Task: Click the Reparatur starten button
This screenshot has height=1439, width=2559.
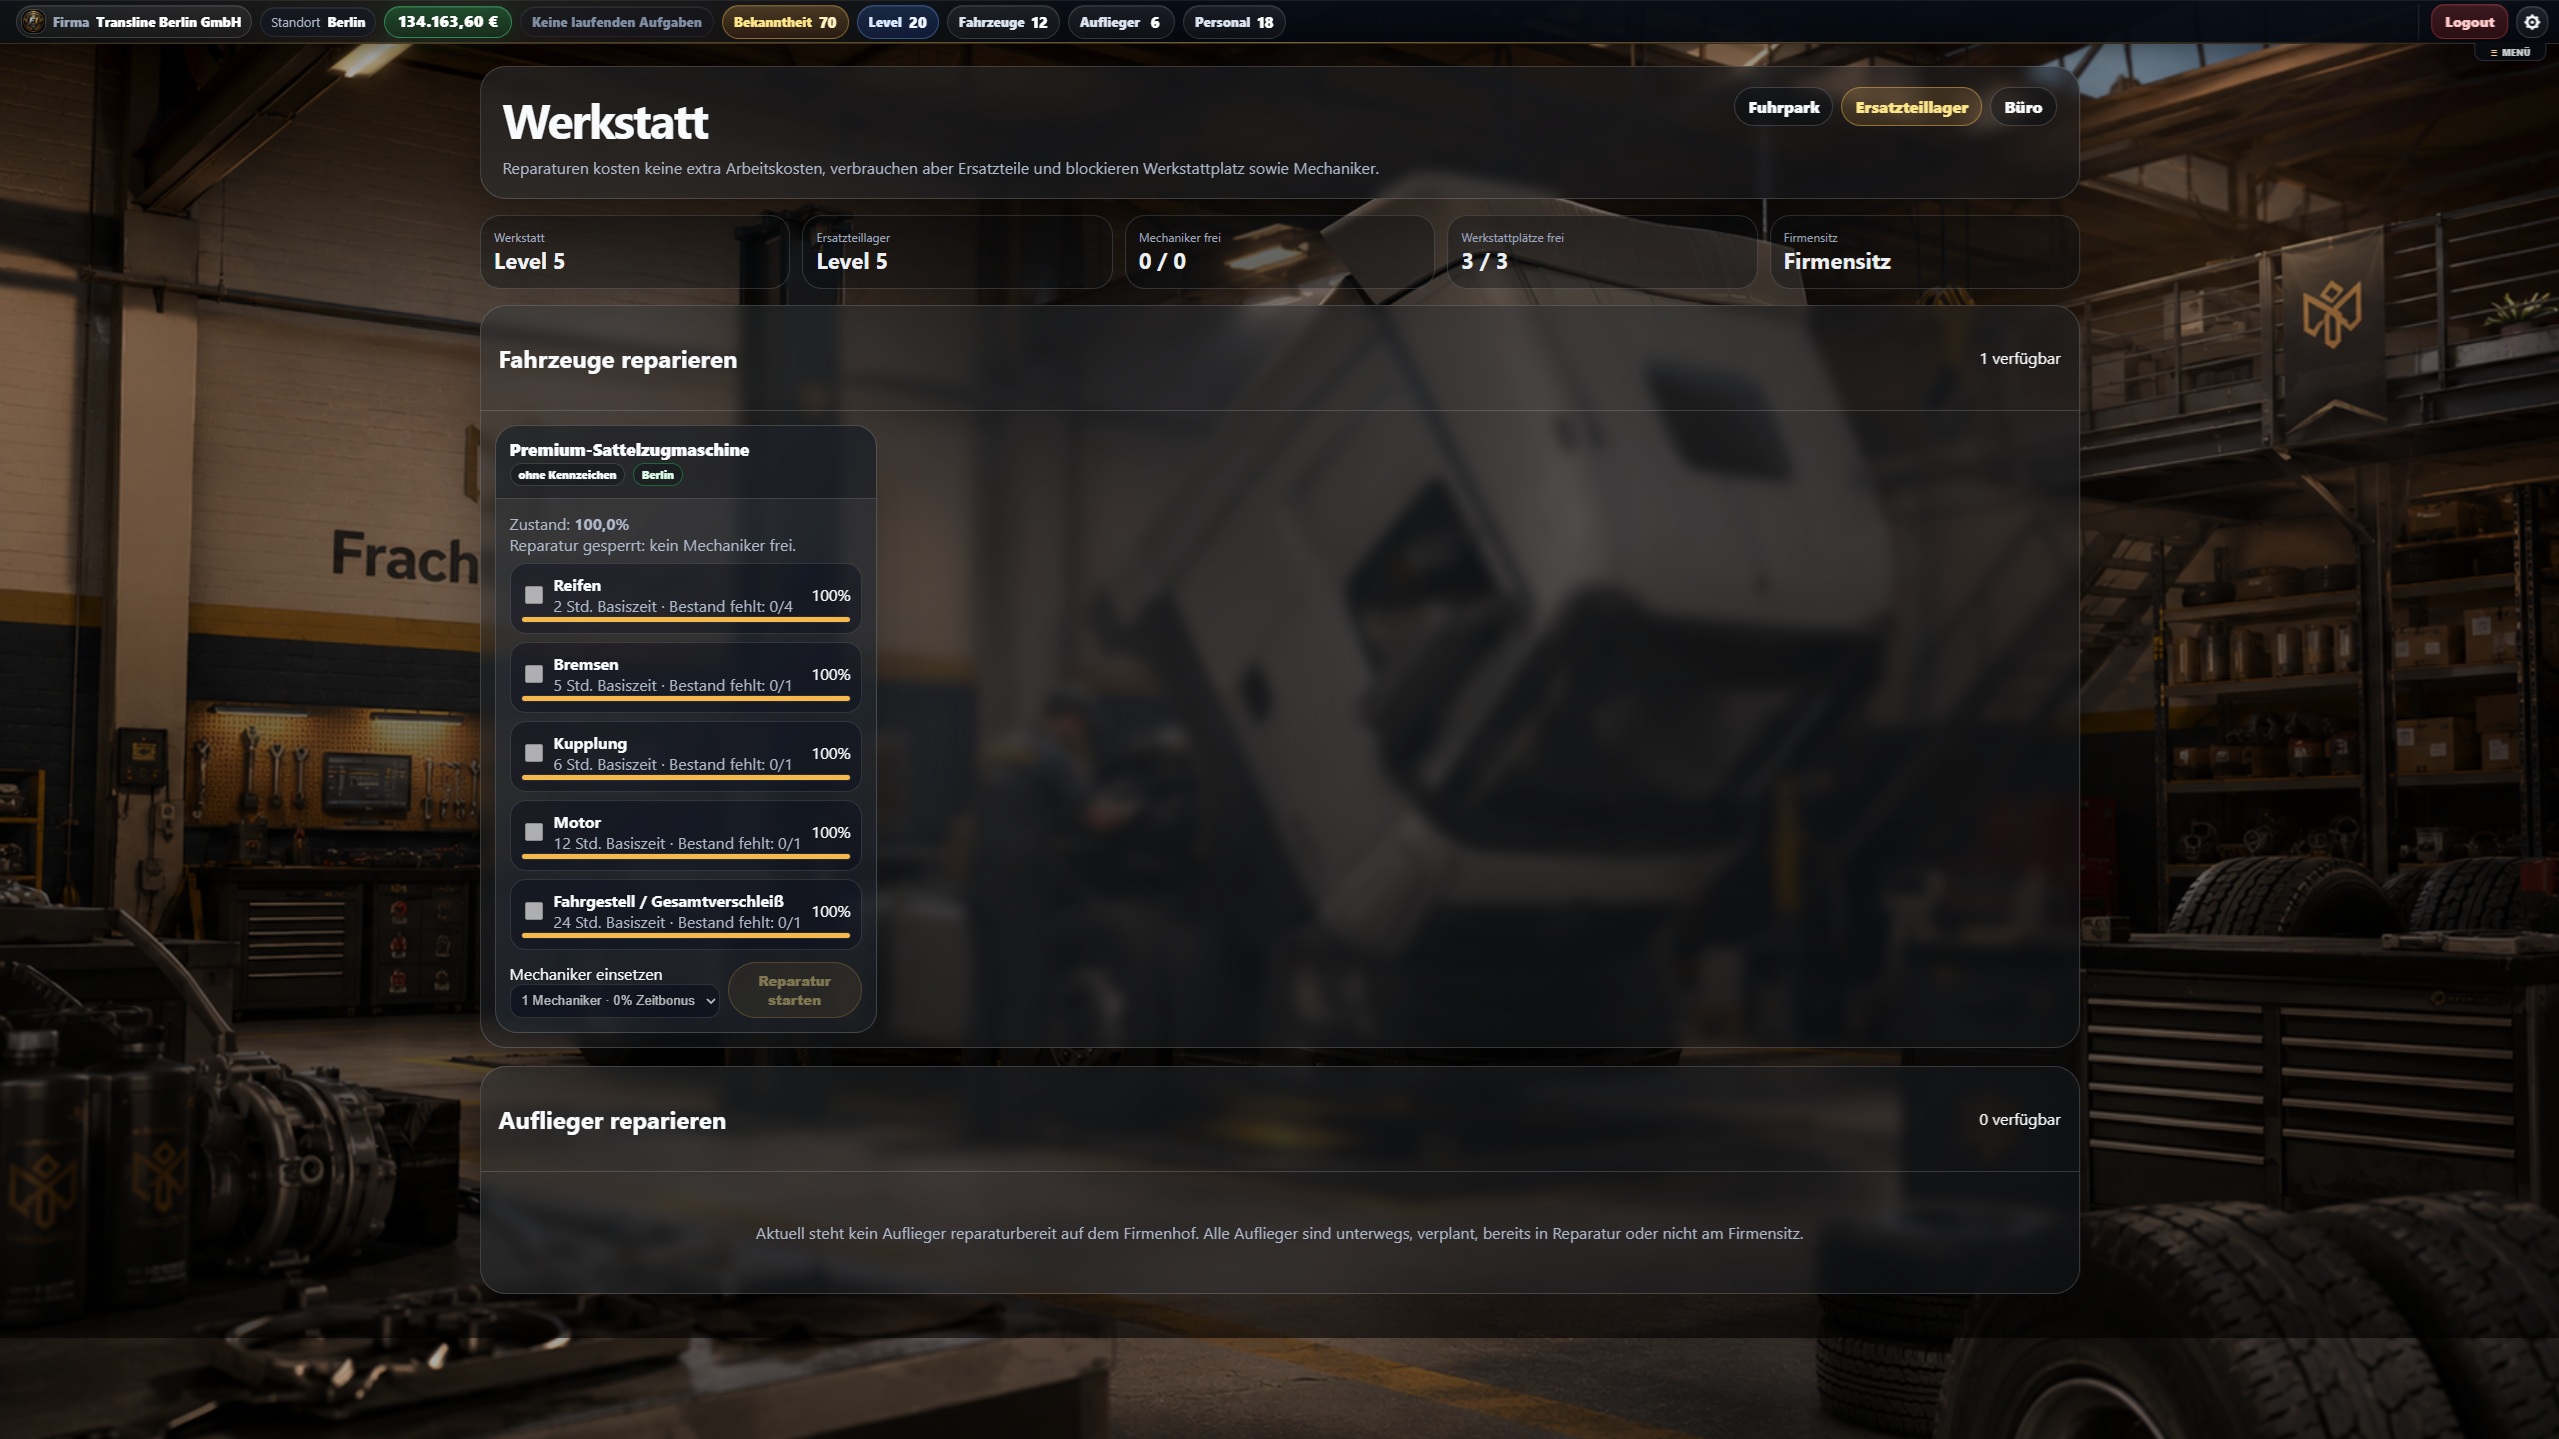Action: click(794, 990)
